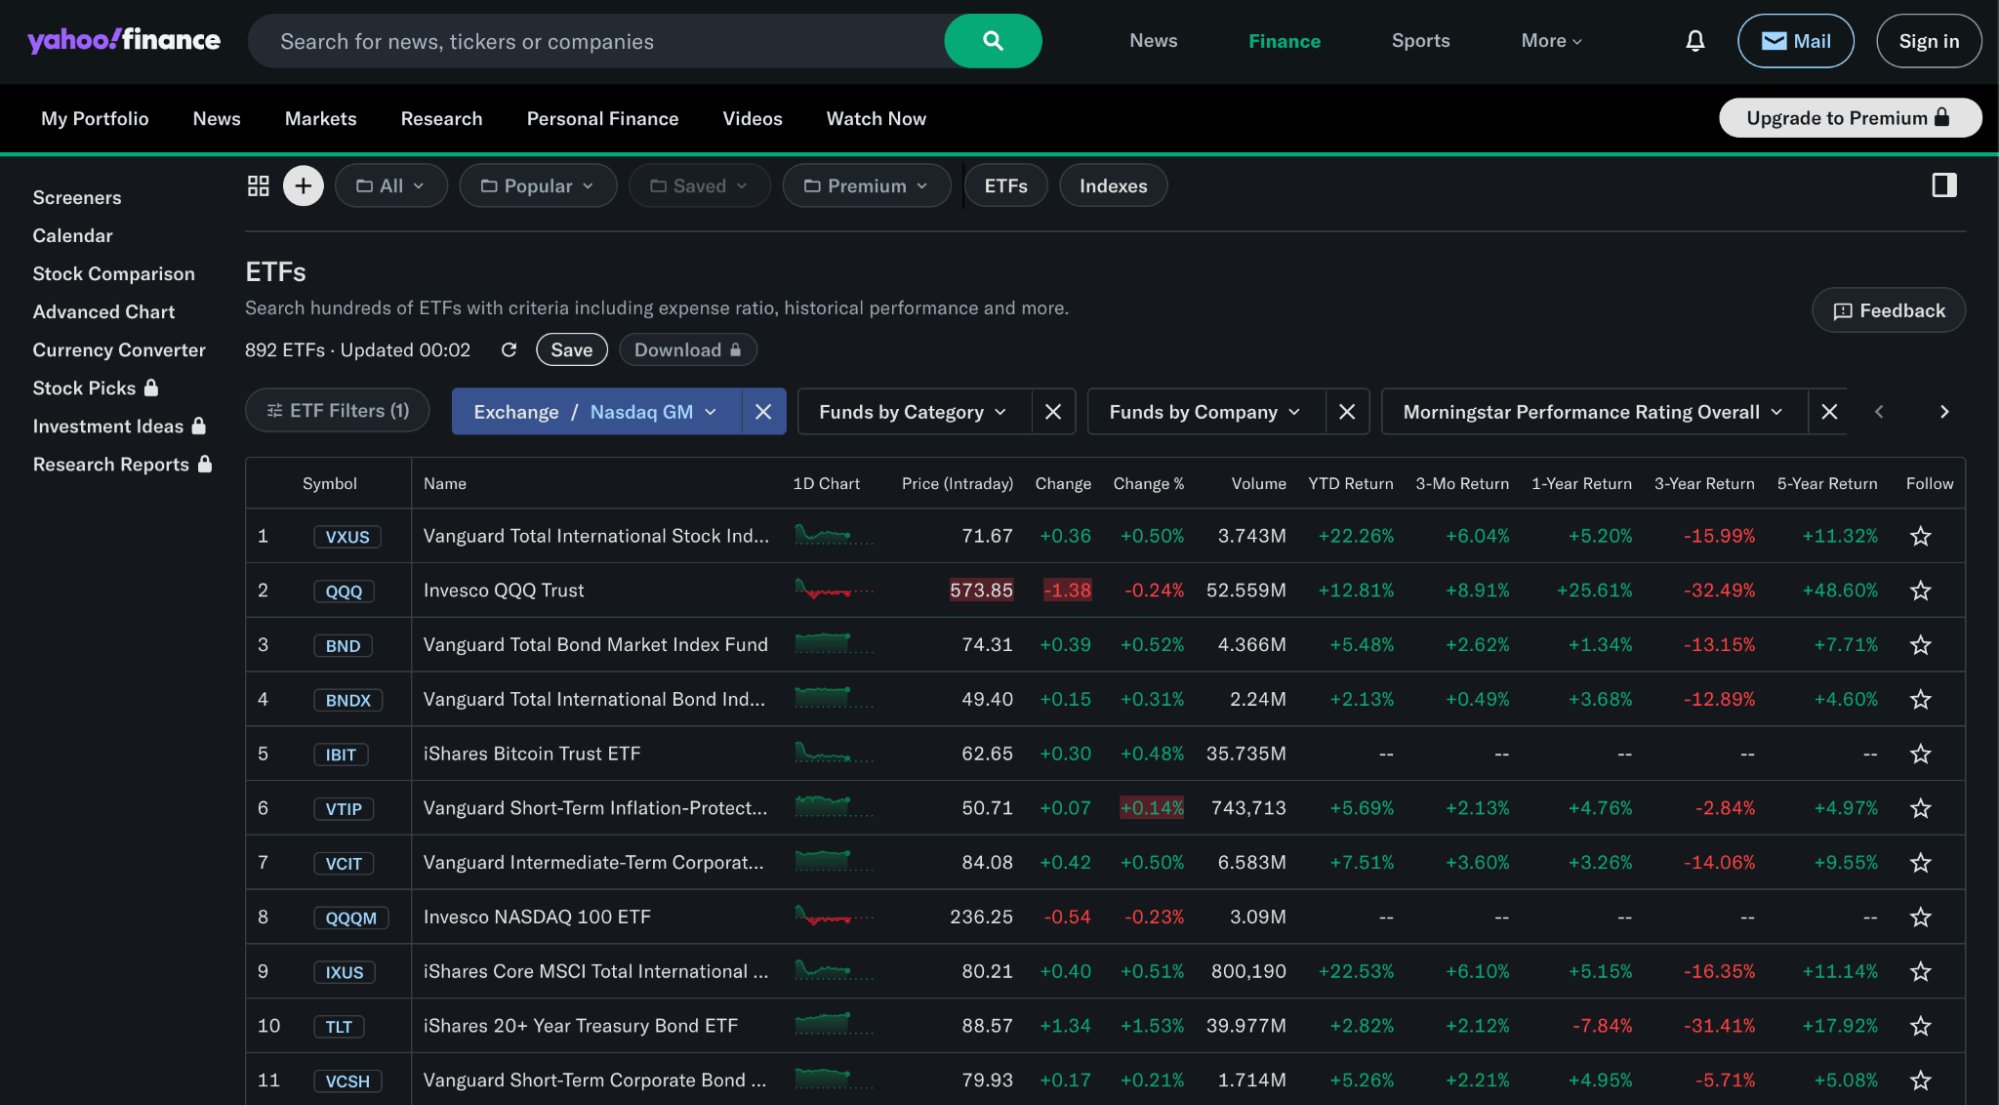
Task: Click the Sign in button
Action: click(1928, 41)
